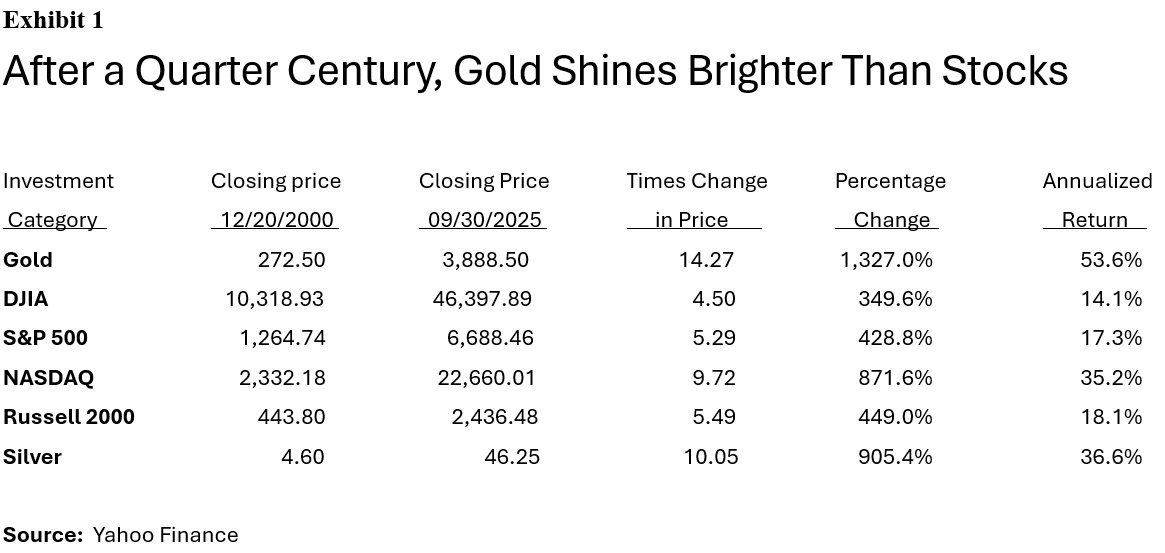Select the 'DJIA' row label
Viewport: 1165px width, 553px height.
click(26, 299)
